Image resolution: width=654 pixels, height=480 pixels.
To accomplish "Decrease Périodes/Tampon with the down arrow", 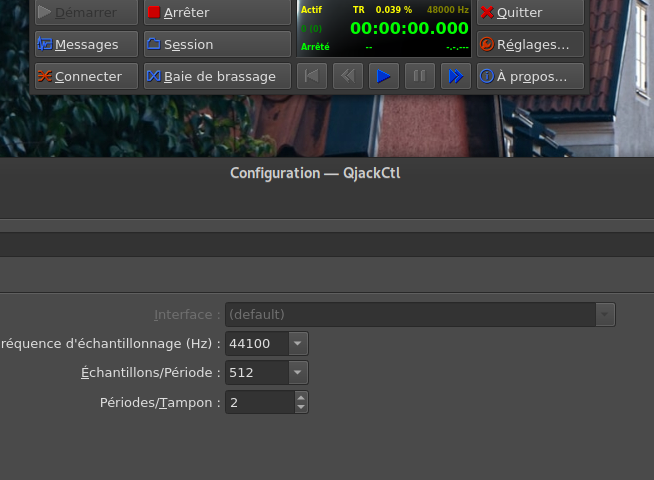I will pyautogui.click(x=301, y=407).
